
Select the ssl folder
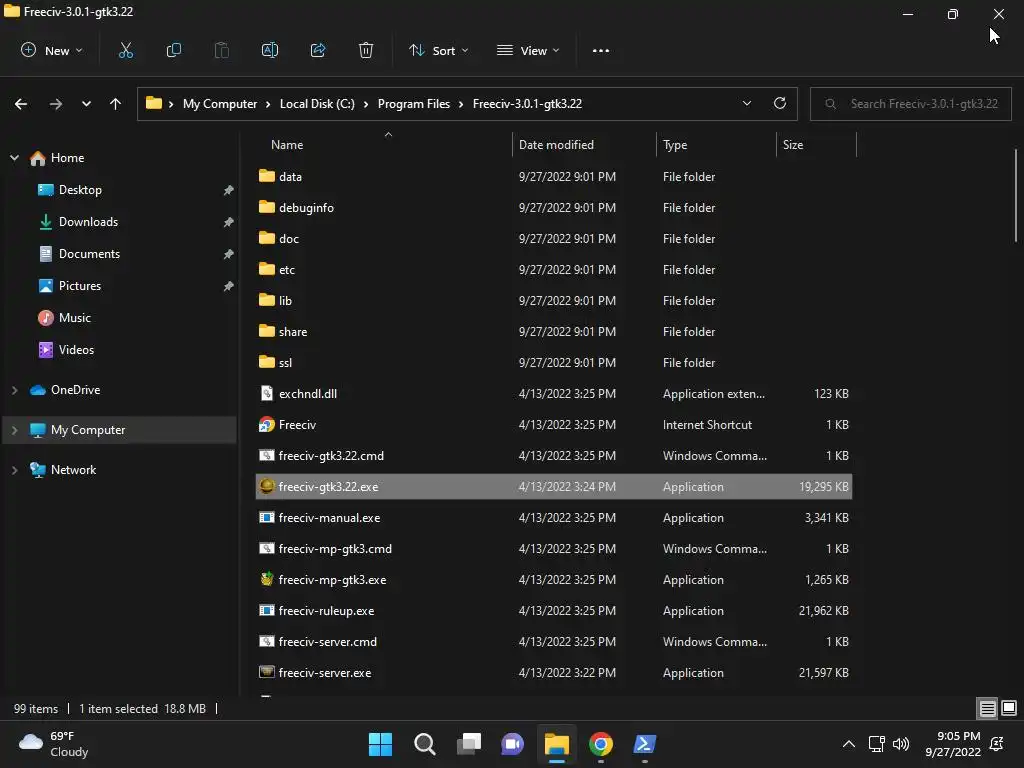point(554,362)
